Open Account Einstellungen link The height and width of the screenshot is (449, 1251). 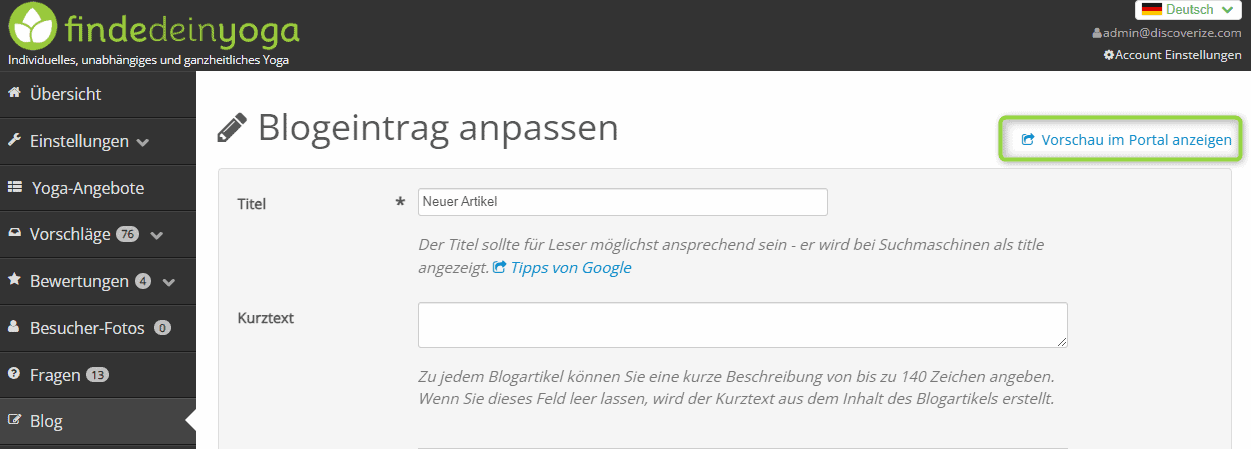tap(1178, 55)
